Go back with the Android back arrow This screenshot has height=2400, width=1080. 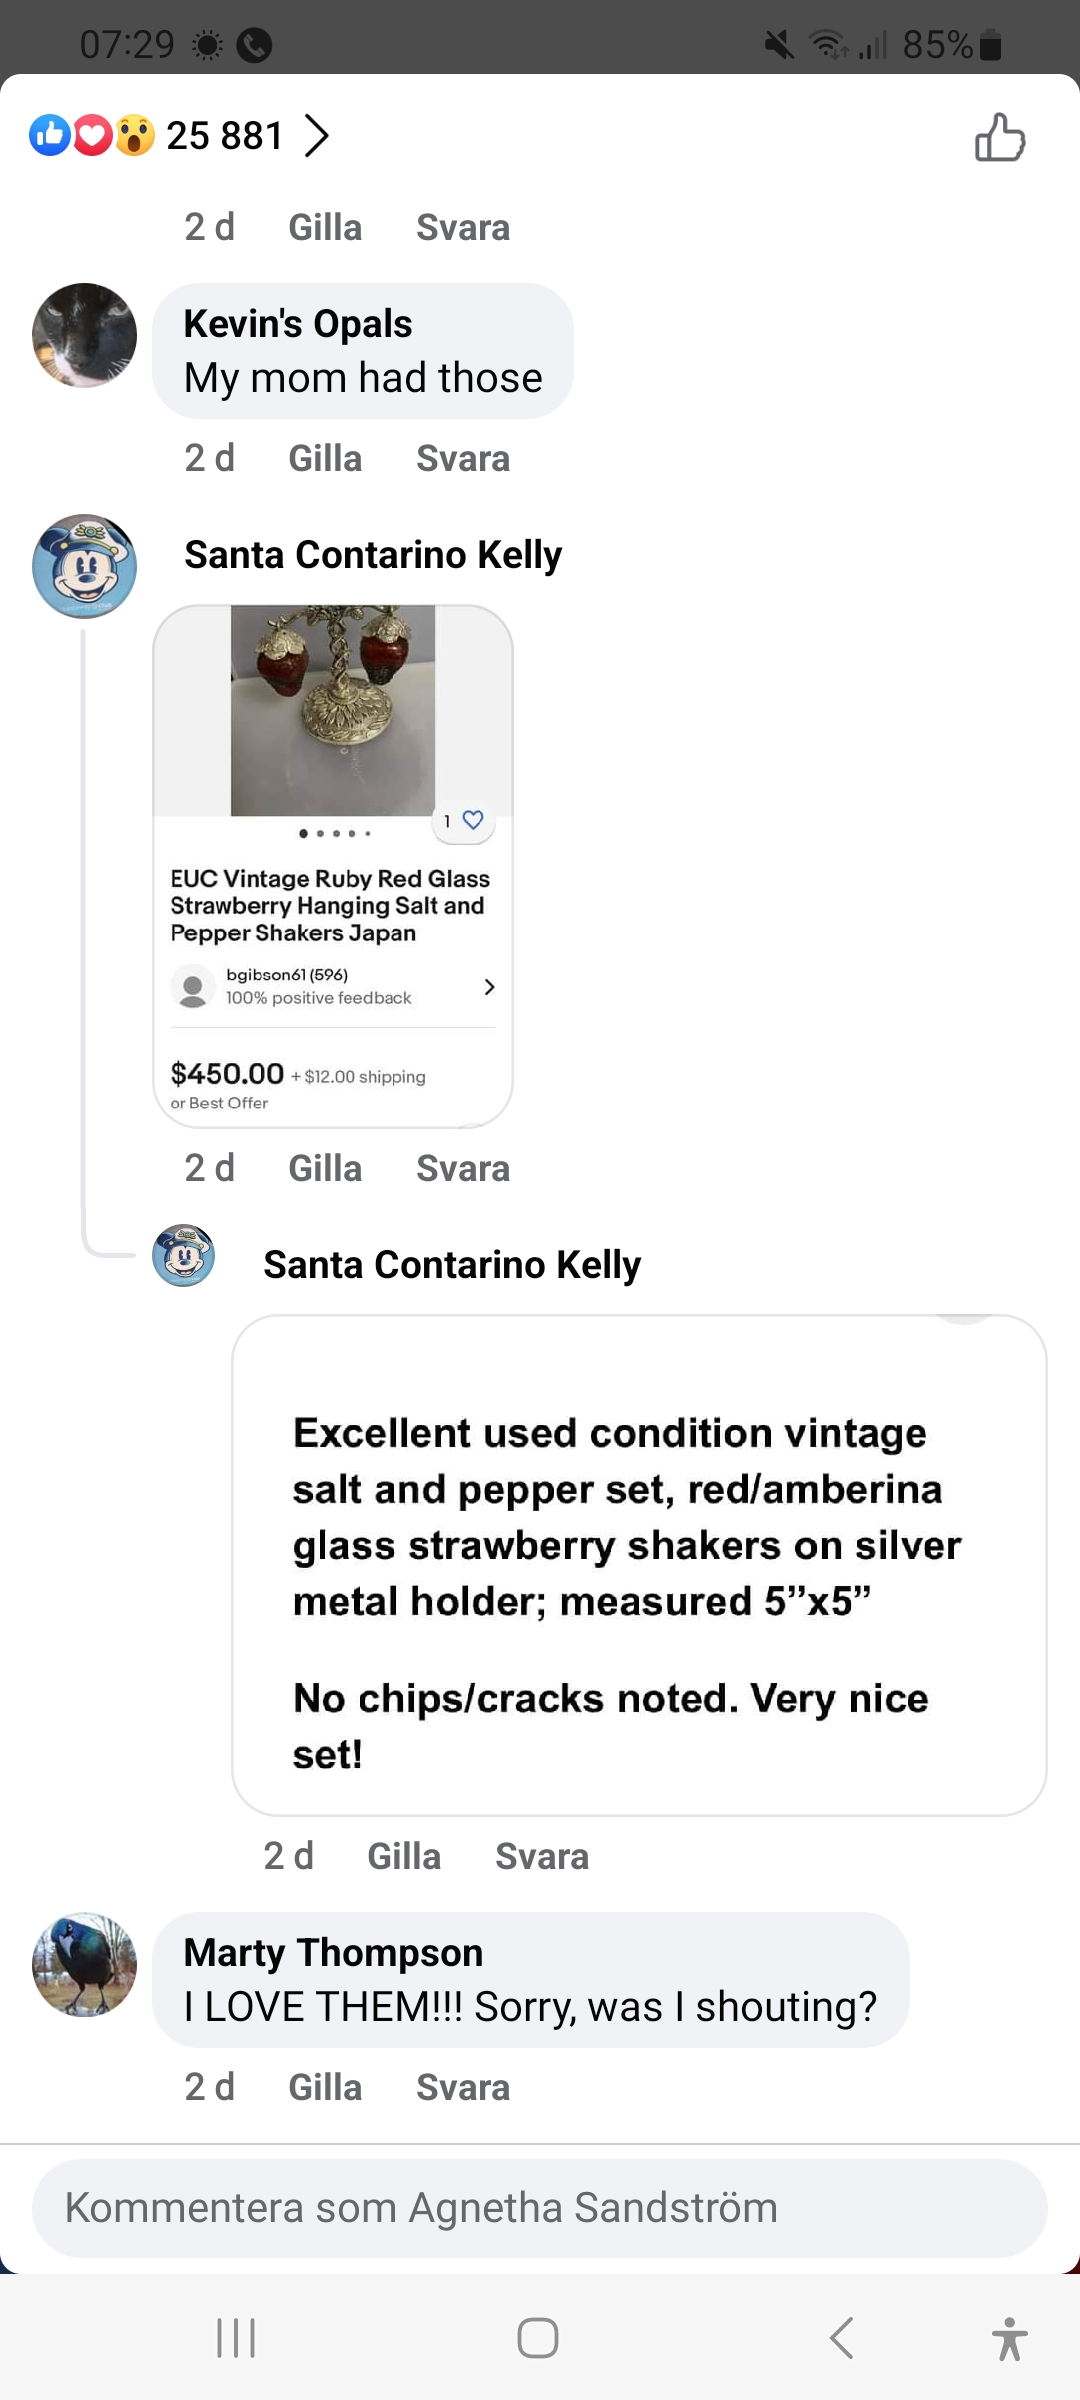[842, 2338]
